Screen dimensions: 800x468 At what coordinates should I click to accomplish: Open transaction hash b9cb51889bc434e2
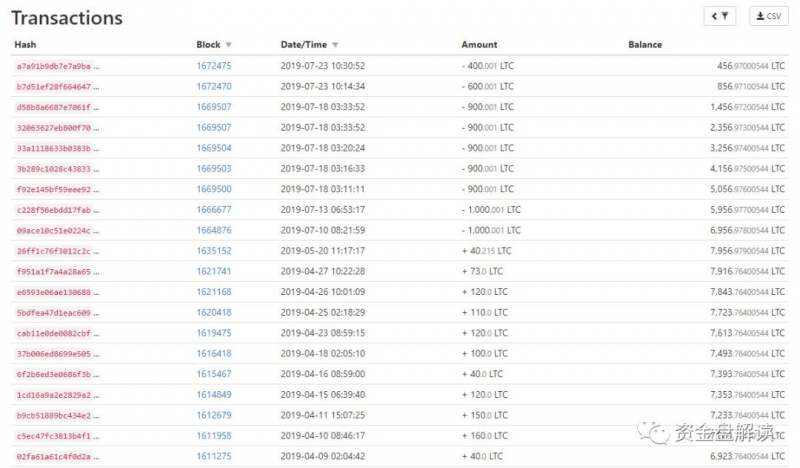pyautogui.click(x=54, y=415)
